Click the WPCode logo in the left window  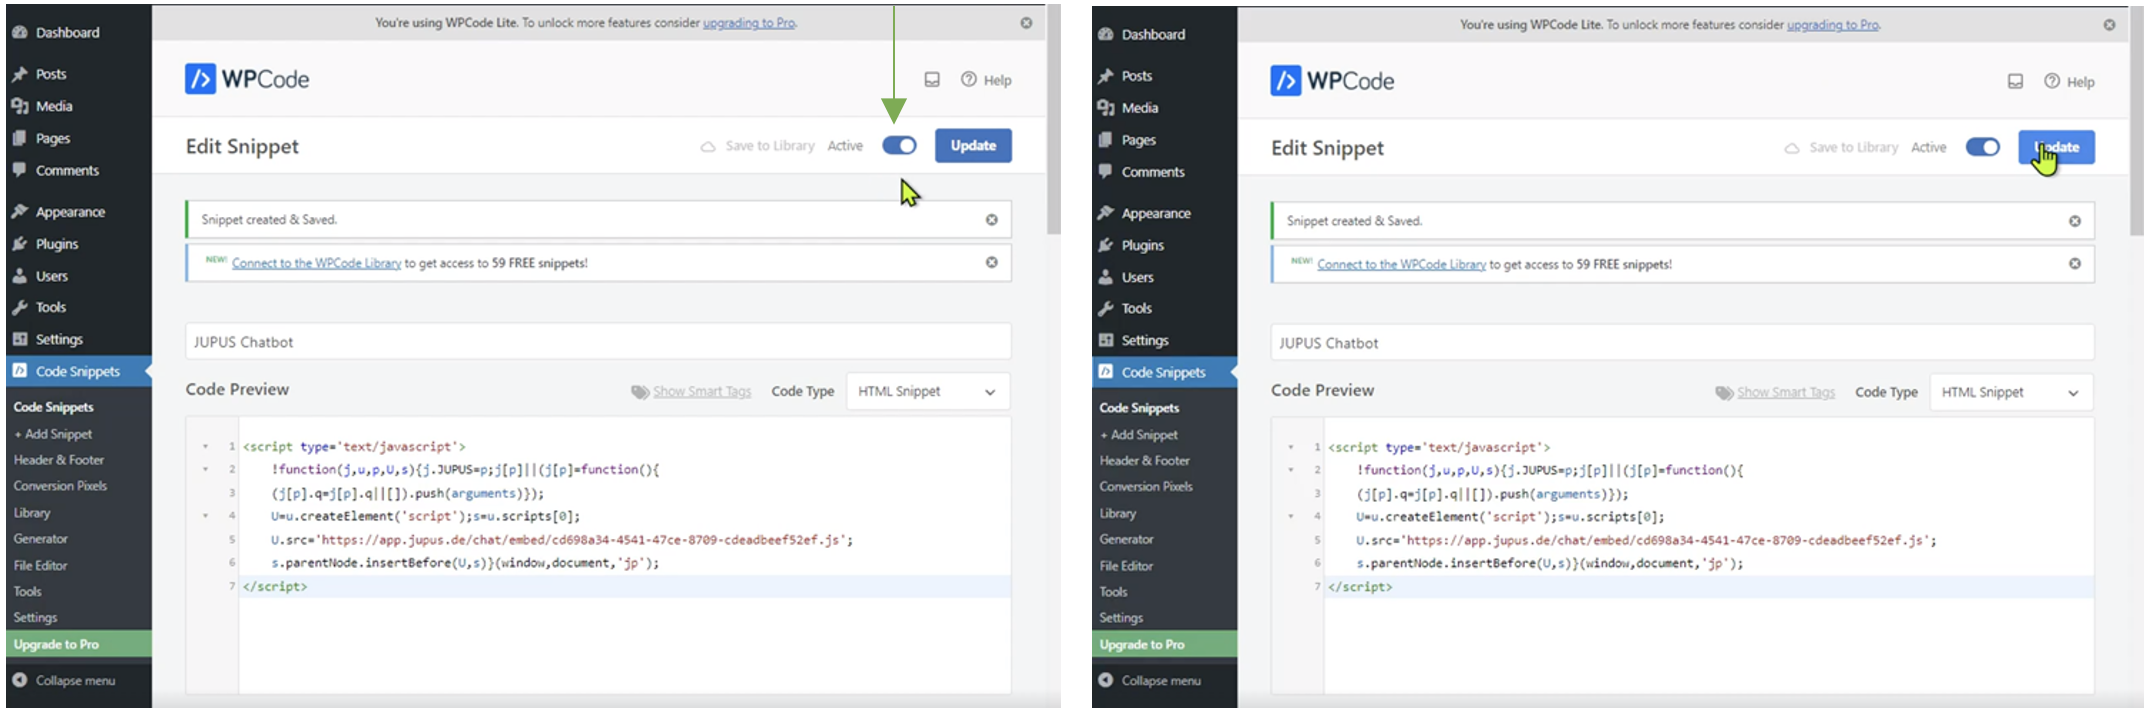(x=247, y=79)
